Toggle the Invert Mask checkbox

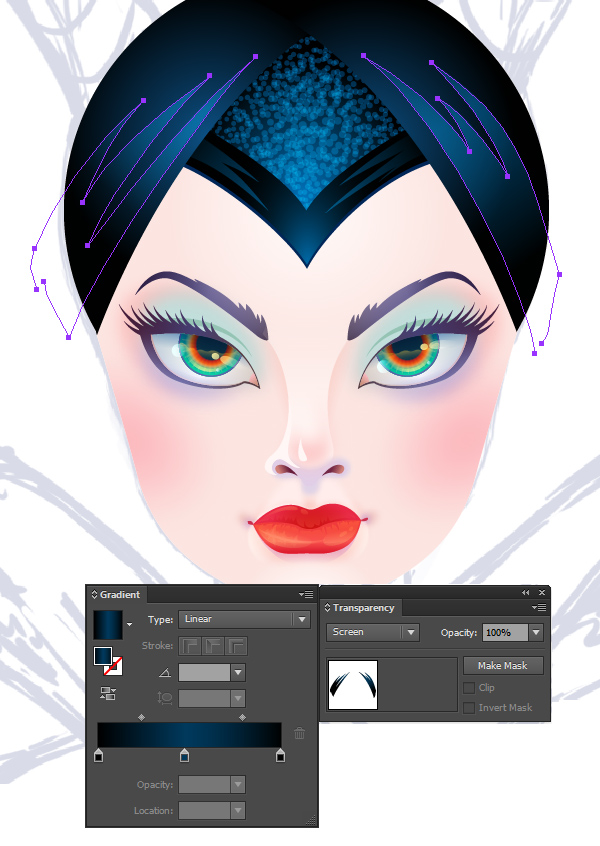coord(469,707)
